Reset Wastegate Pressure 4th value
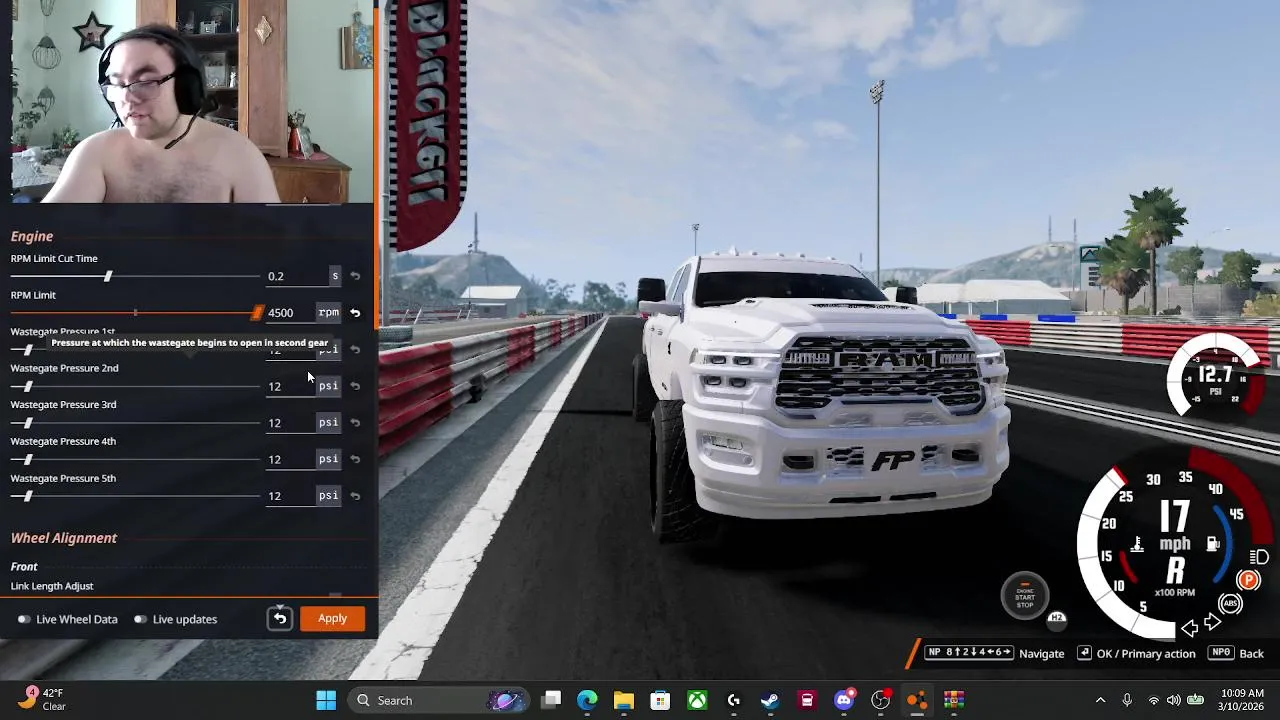The width and height of the screenshot is (1280, 720). (x=355, y=459)
